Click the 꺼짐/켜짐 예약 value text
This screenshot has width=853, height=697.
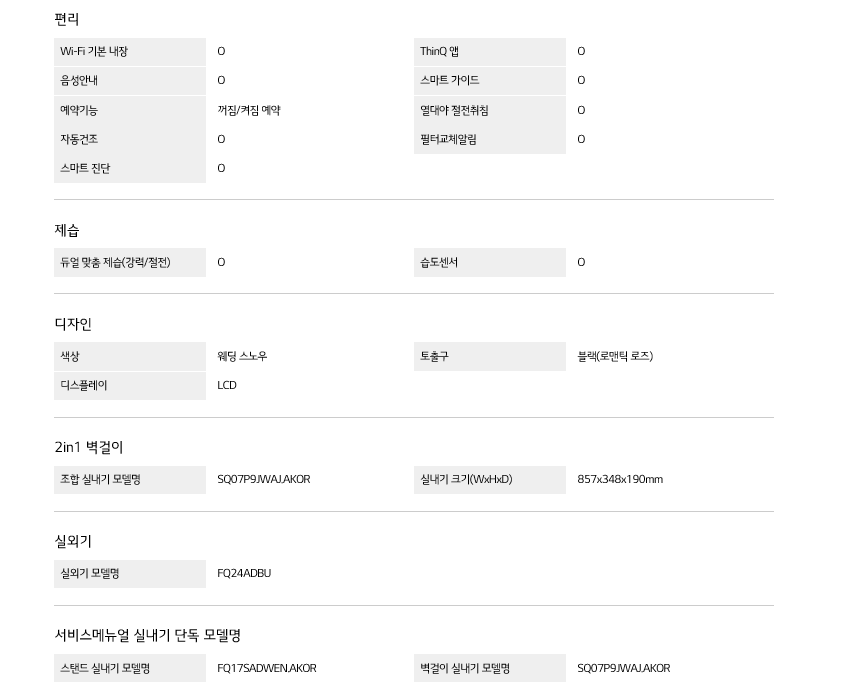click(x=249, y=110)
